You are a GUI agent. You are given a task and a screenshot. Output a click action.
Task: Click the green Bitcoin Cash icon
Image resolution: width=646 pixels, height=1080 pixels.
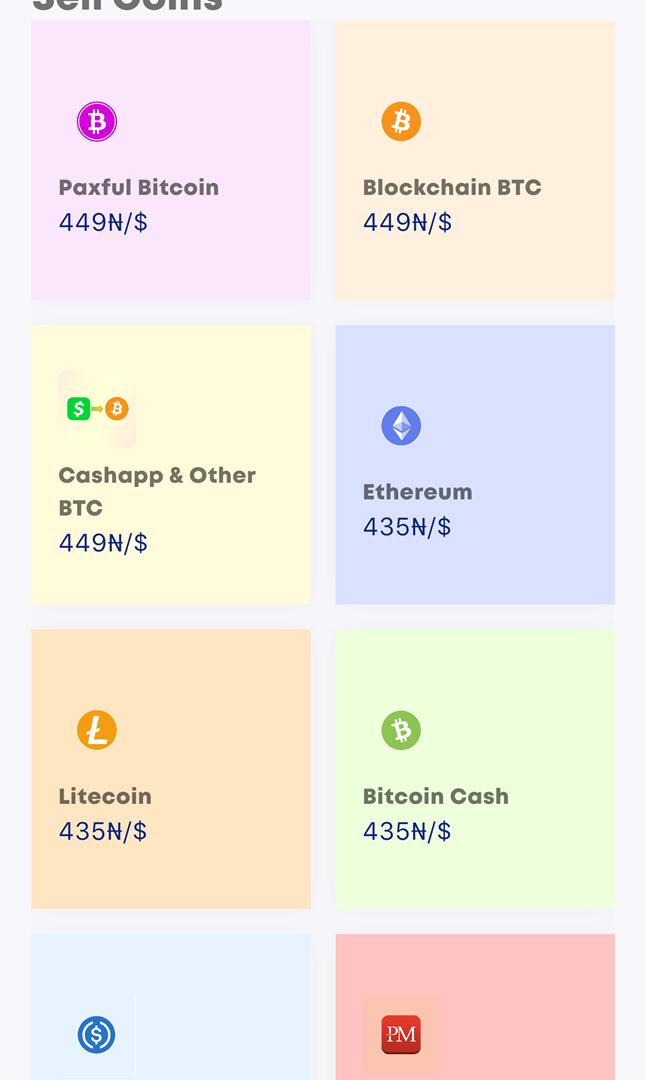pos(401,730)
